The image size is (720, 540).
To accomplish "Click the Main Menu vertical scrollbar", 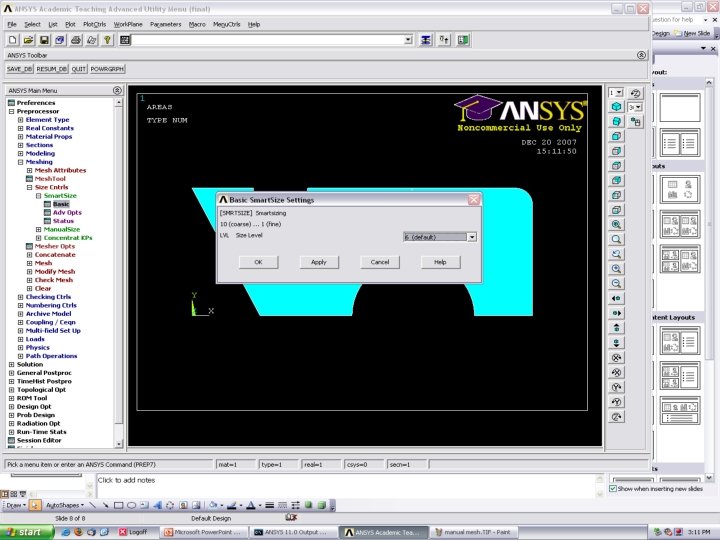I will [119, 273].
